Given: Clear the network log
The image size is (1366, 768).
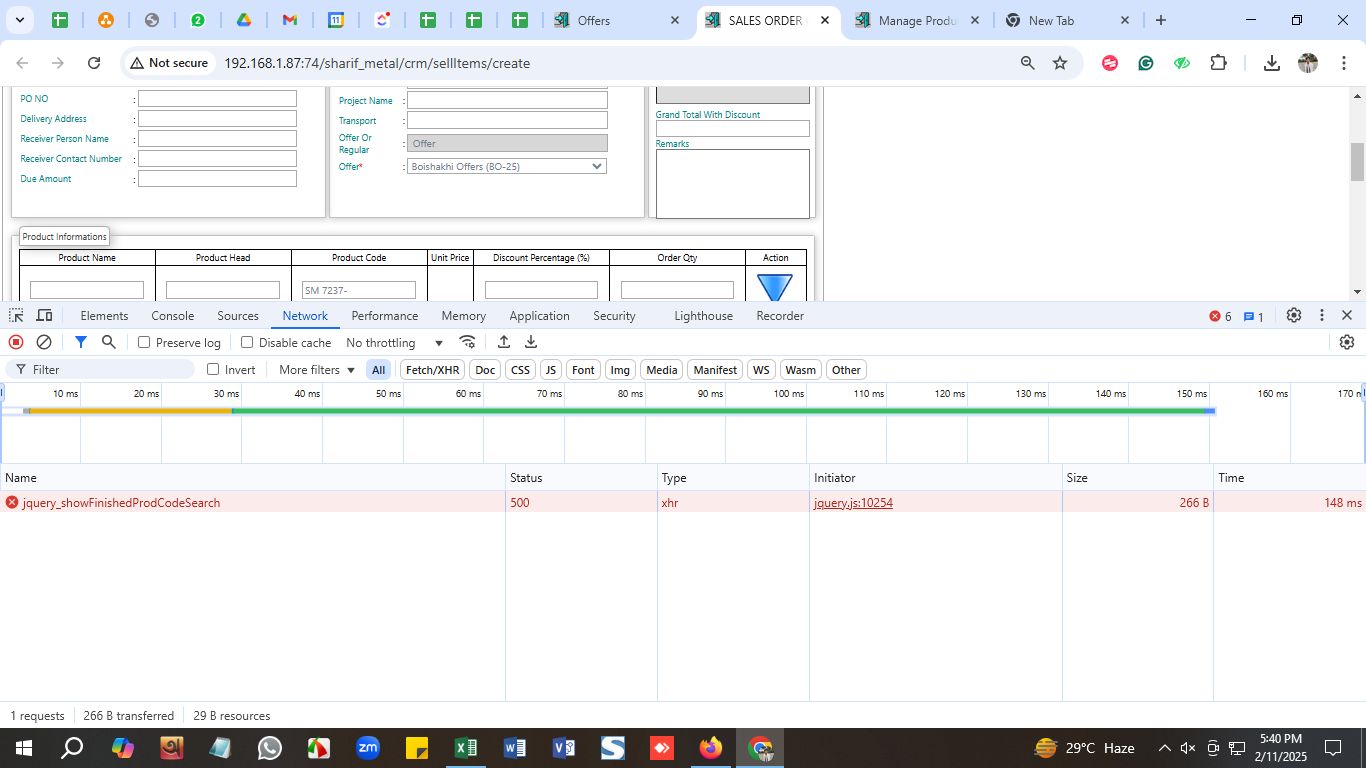Looking at the screenshot, I should pyautogui.click(x=44, y=342).
